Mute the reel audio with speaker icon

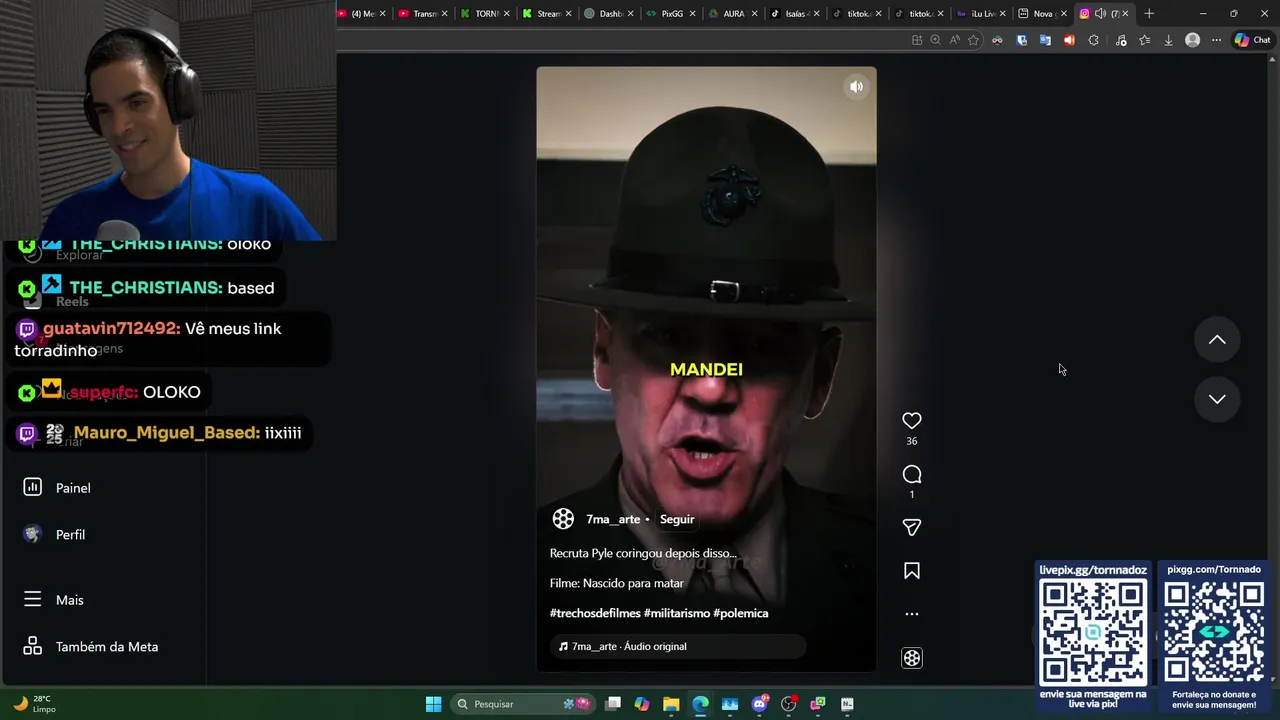[856, 87]
